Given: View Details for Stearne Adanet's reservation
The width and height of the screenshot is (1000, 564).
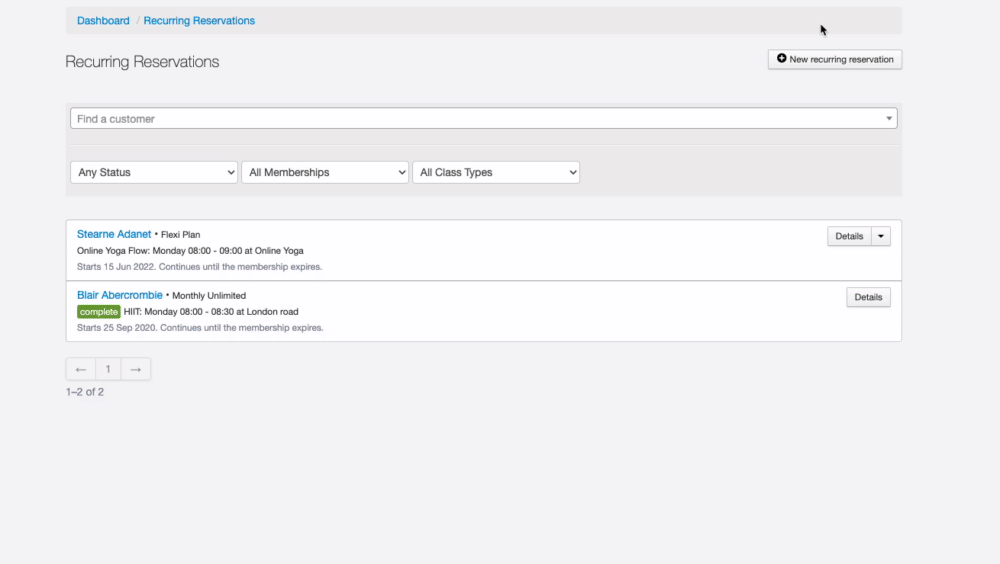Looking at the screenshot, I should [x=849, y=236].
